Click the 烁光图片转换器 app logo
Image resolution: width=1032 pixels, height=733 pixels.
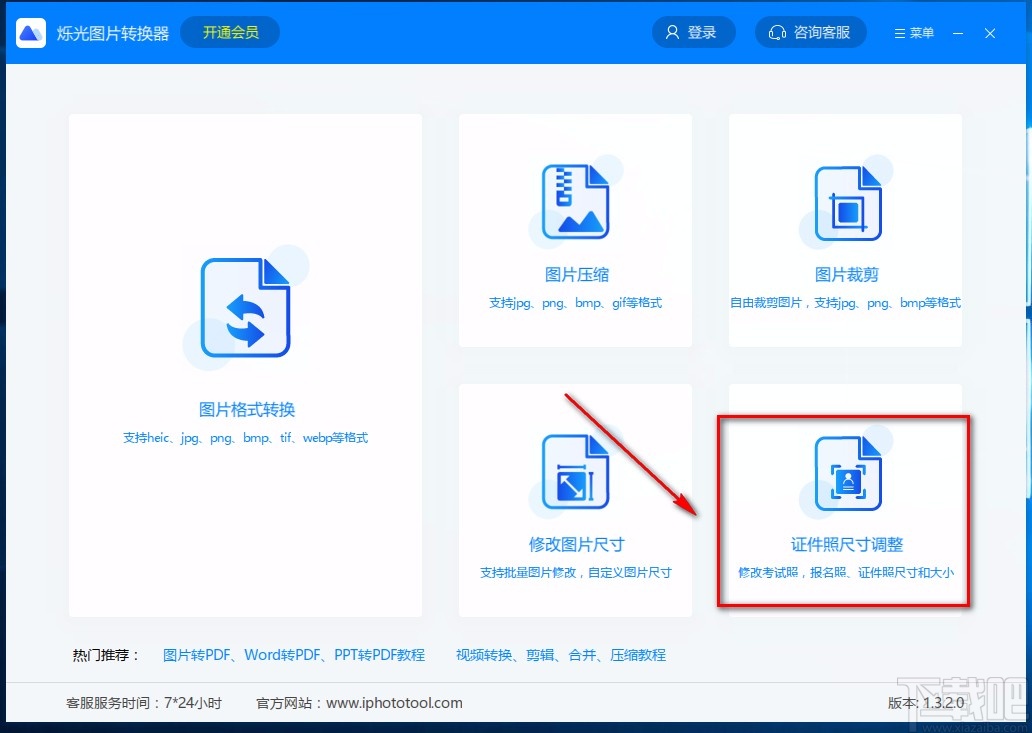coord(30,31)
